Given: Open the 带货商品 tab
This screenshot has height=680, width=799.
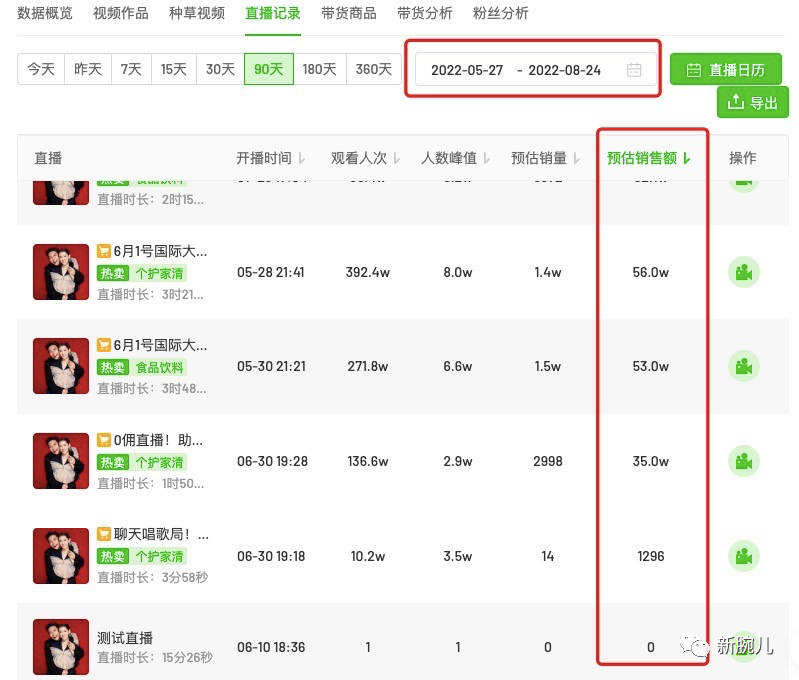Looking at the screenshot, I should point(349,13).
